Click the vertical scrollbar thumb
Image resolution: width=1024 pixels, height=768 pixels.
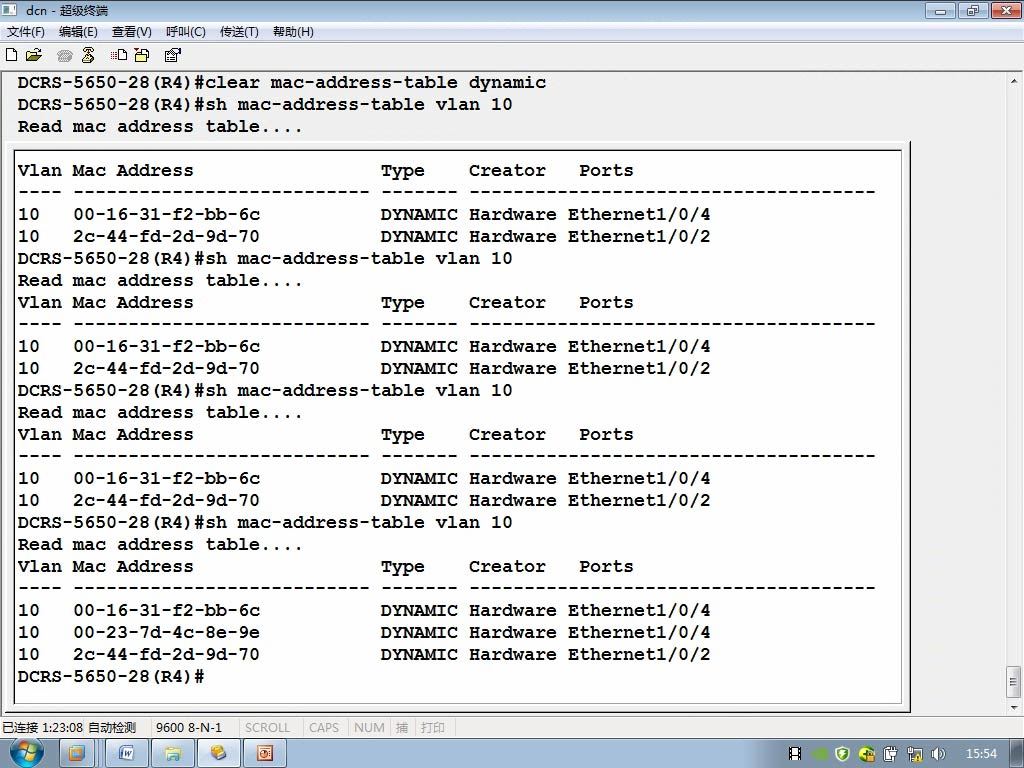(x=1014, y=682)
